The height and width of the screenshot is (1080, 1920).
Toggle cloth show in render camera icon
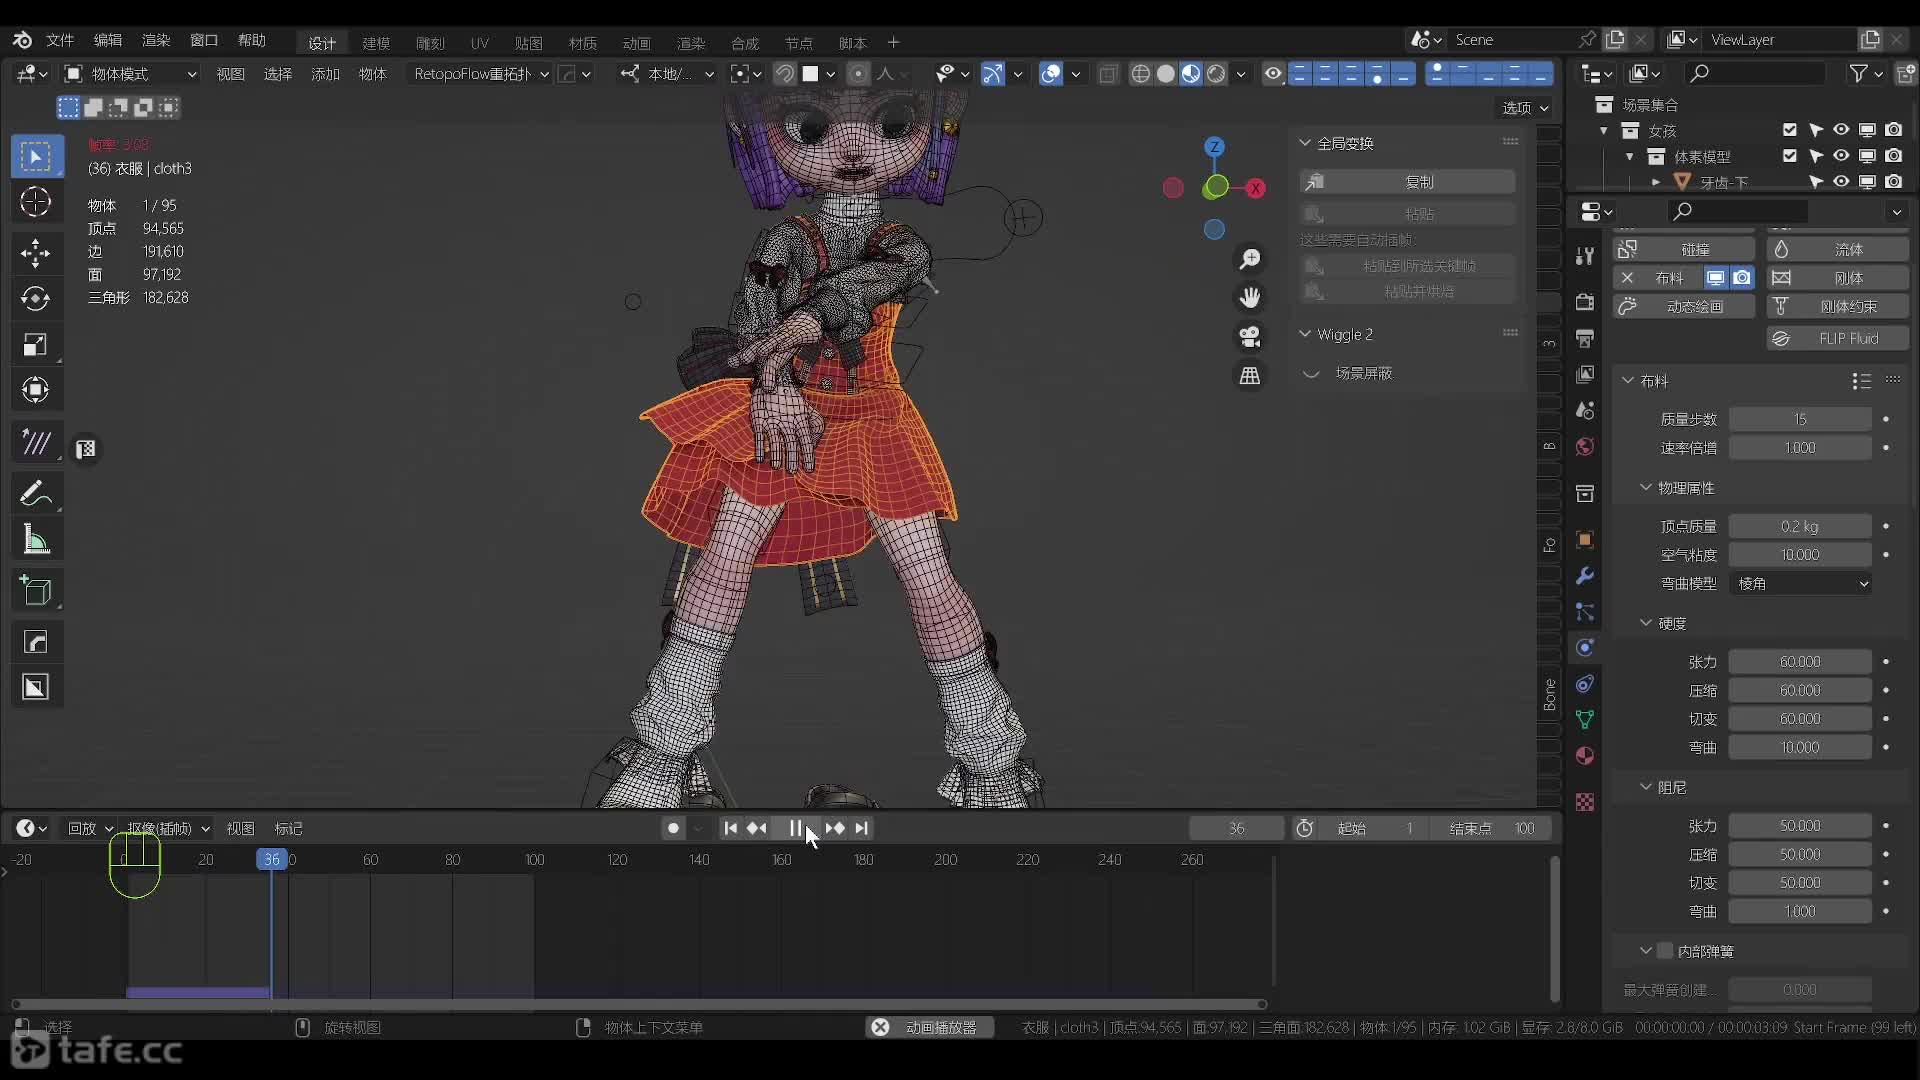coord(1742,278)
